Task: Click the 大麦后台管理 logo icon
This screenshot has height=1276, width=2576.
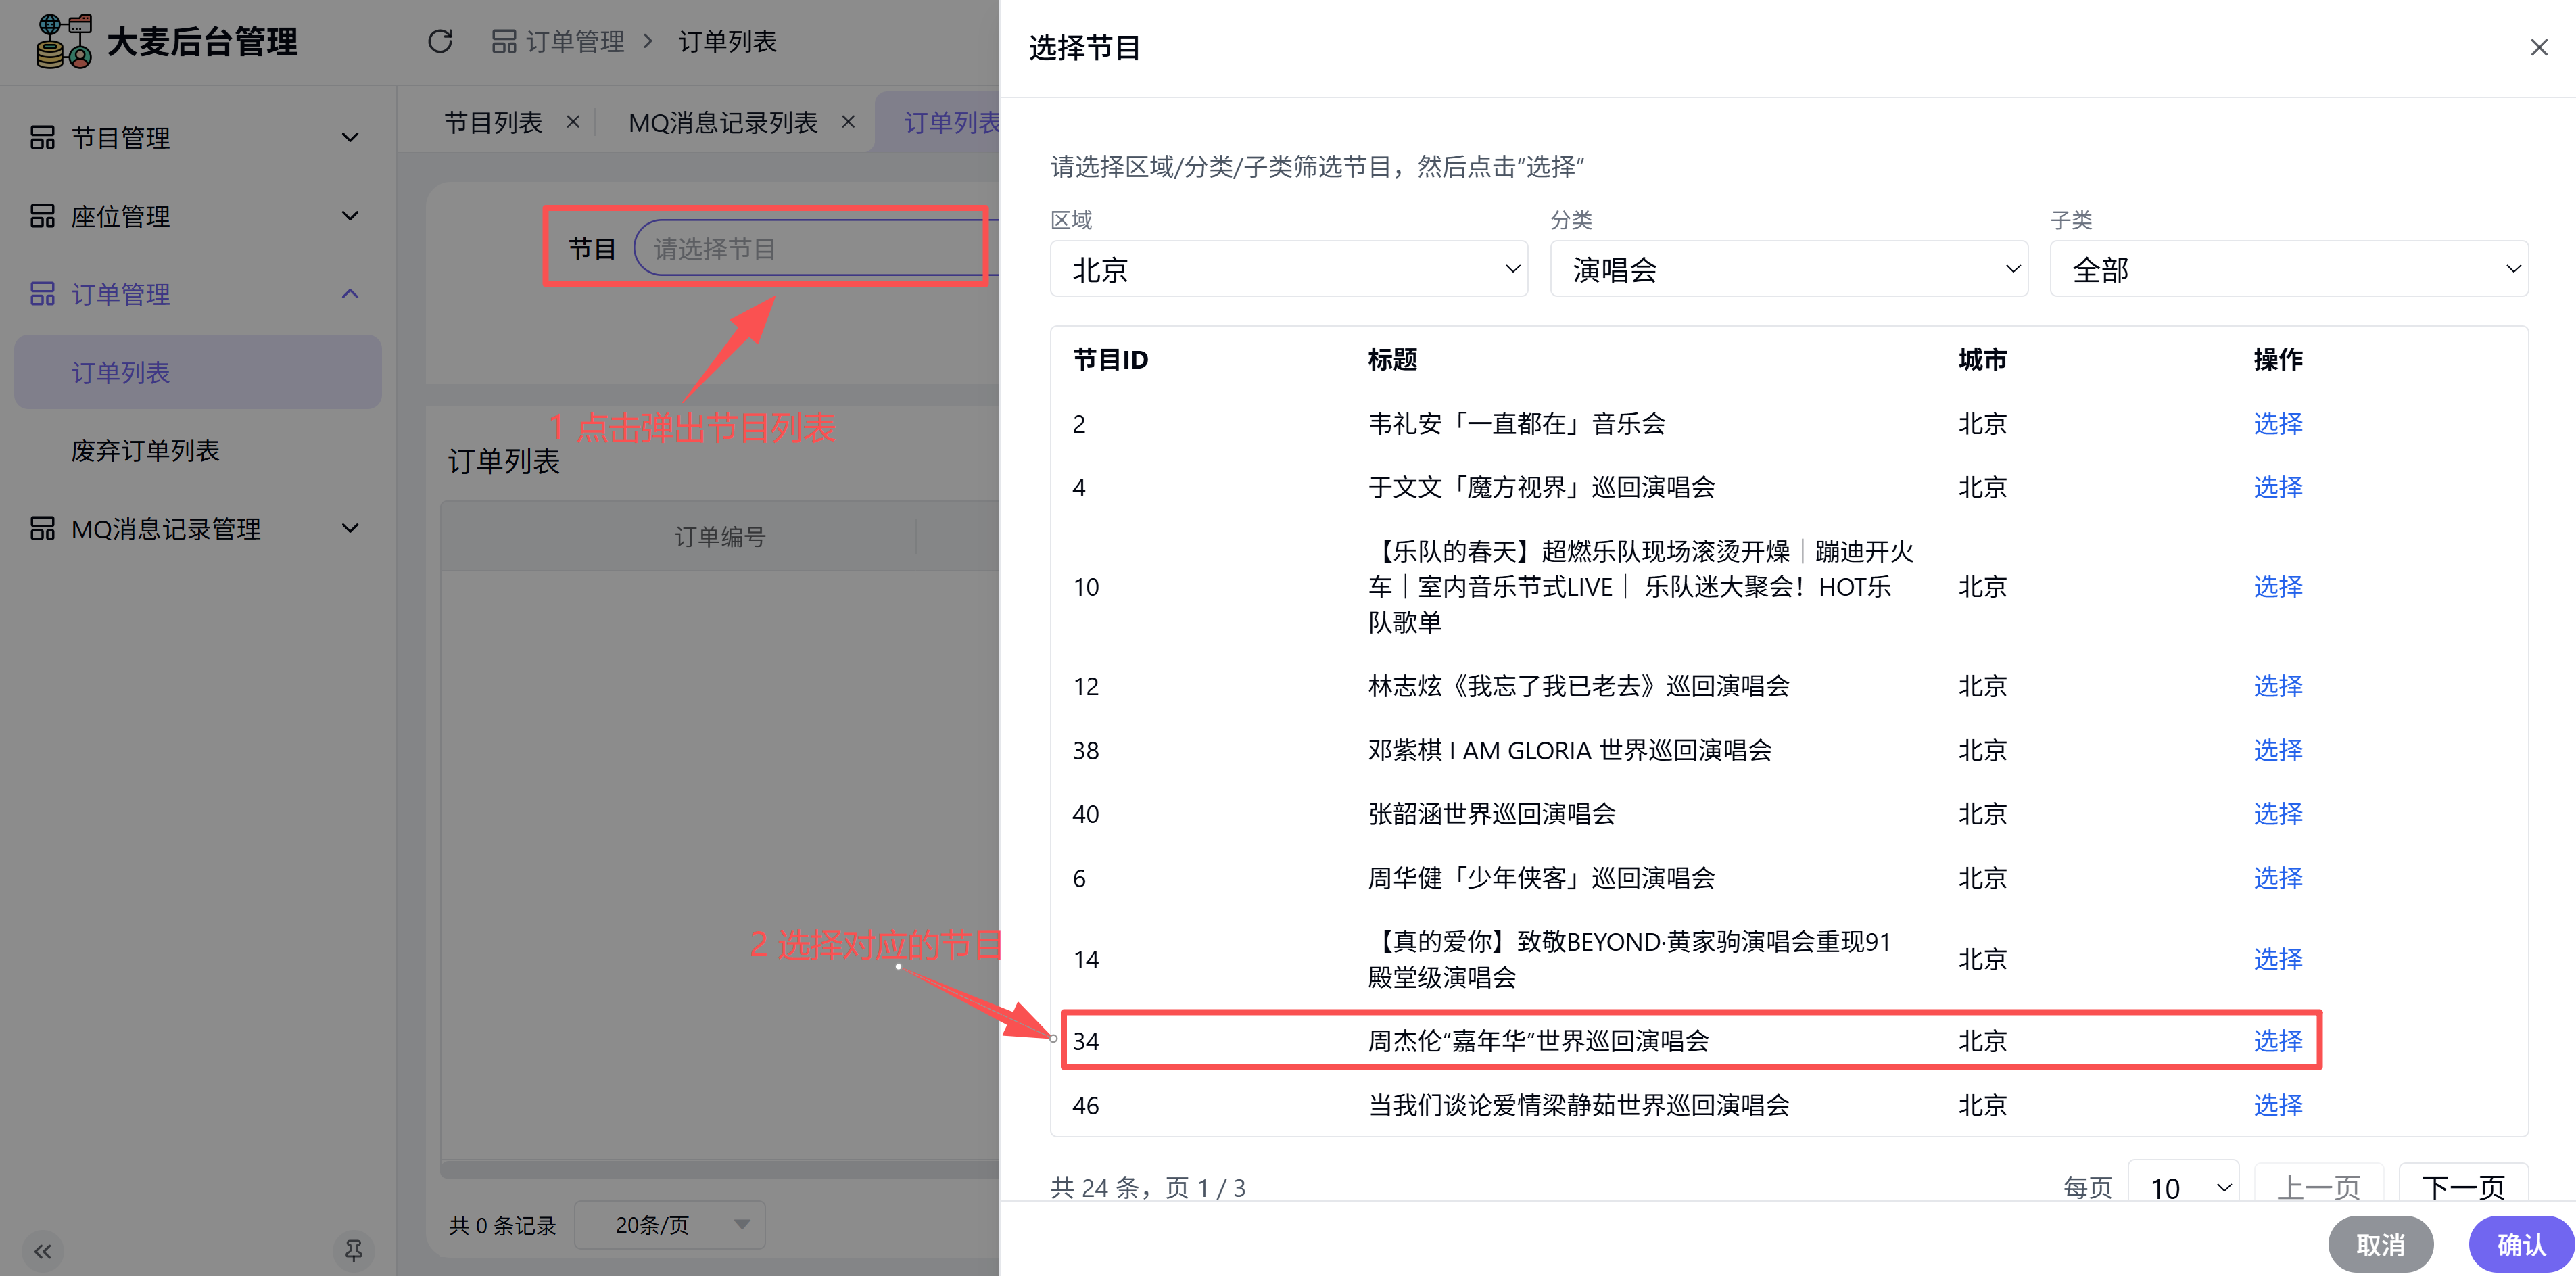Action: click(64, 41)
